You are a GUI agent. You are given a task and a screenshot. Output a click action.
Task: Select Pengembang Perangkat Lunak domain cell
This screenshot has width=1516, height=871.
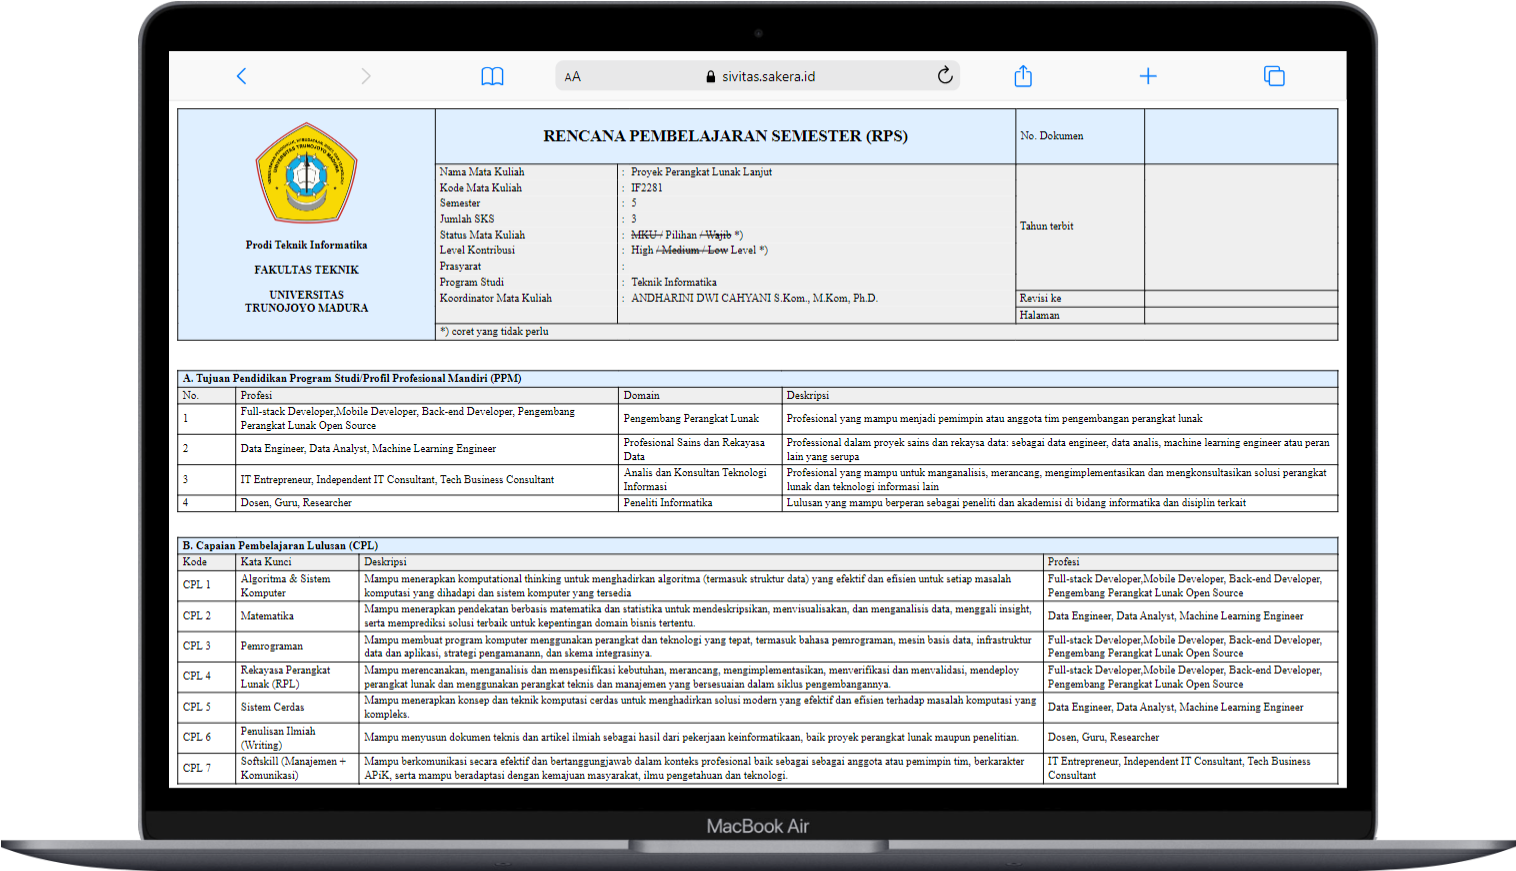700,419
